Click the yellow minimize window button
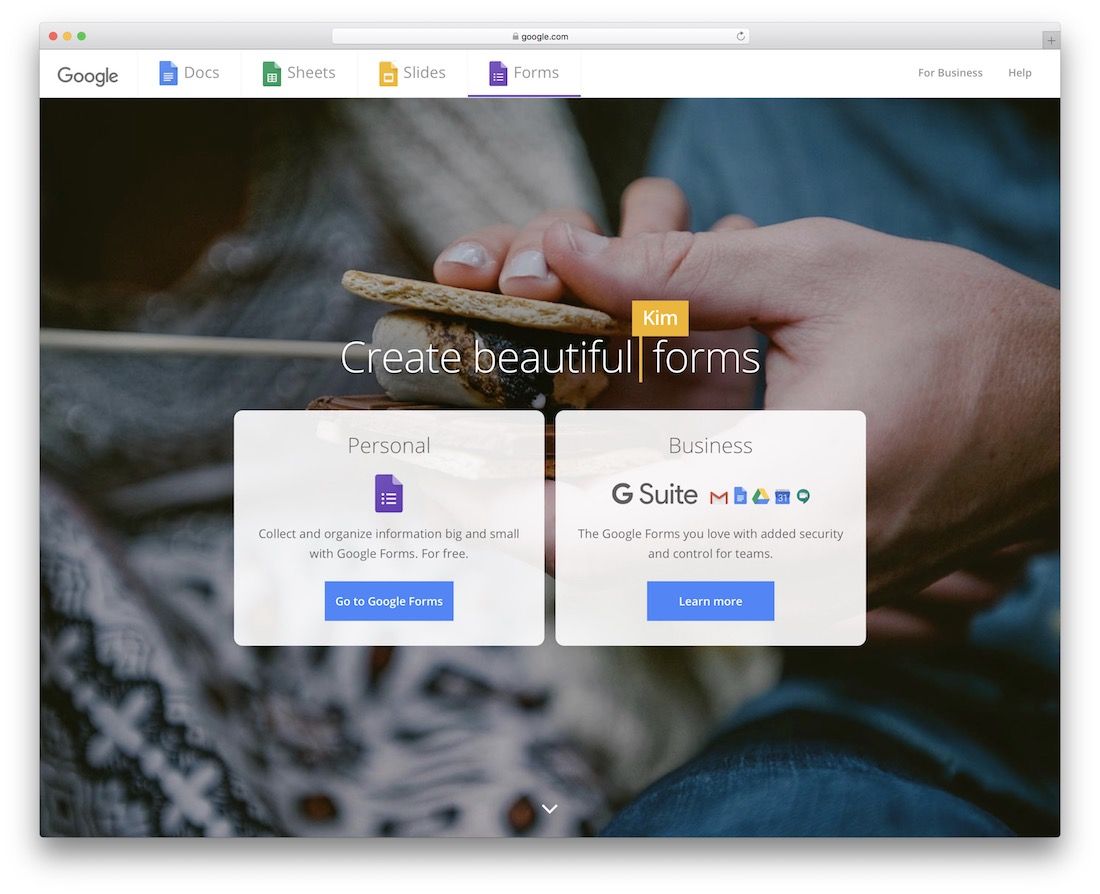The width and height of the screenshot is (1100, 894). click(x=67, y=36)
